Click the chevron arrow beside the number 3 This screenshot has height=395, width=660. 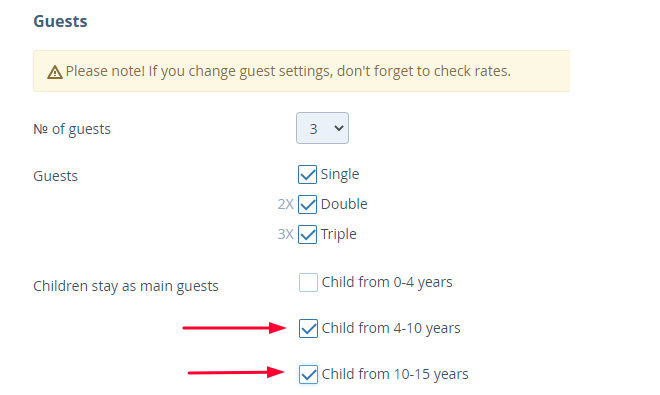coord(338,128)
